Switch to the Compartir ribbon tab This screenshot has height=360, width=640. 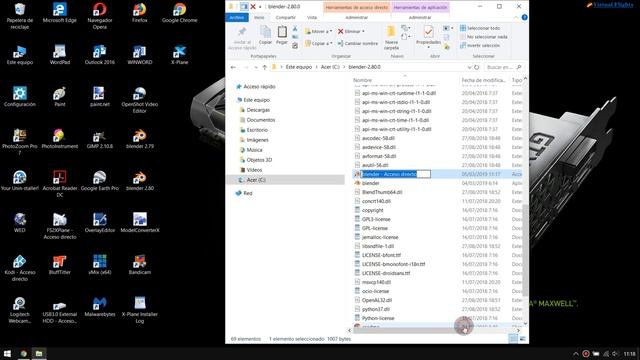coord(285,18)
